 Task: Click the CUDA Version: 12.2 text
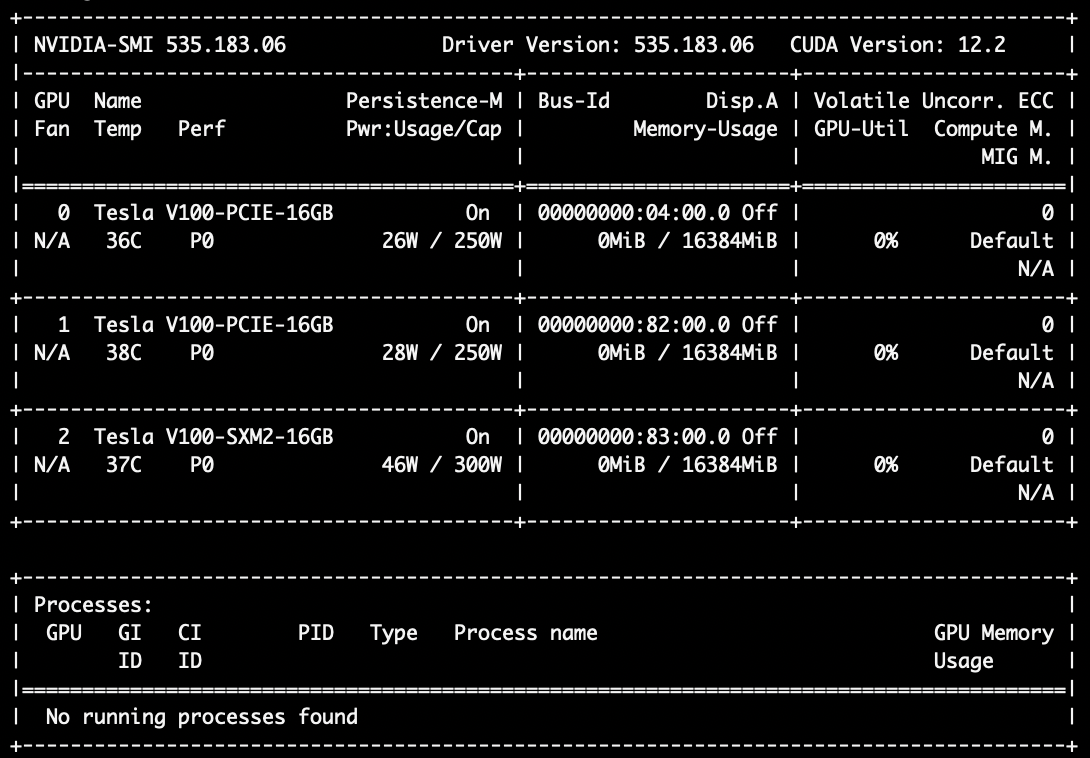pyautogui.click(x=898, y=45)
